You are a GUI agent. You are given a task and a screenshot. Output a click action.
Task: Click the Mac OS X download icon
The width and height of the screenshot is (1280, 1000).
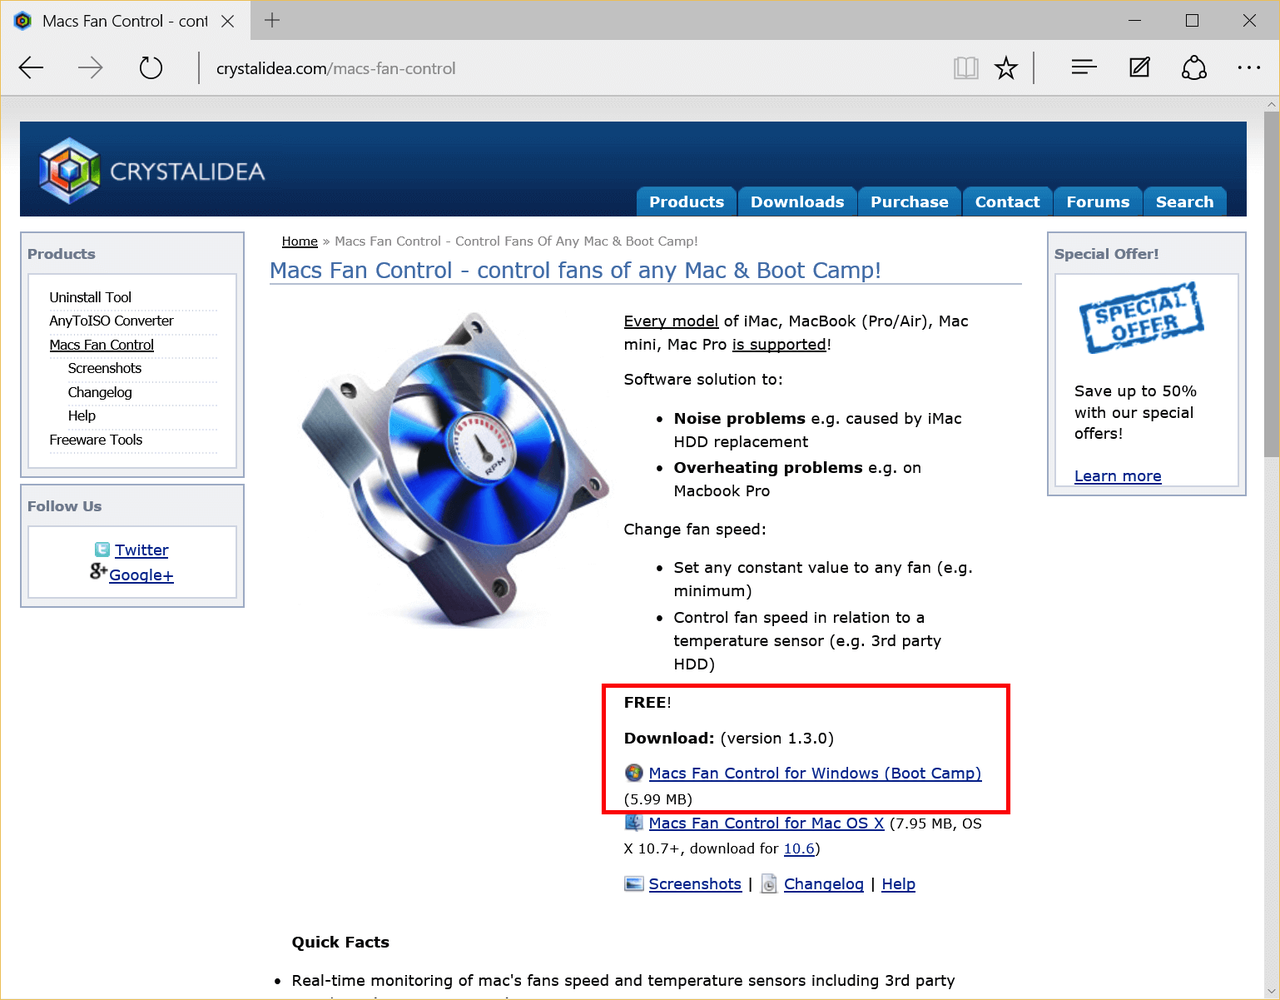(x=634, y=823)
